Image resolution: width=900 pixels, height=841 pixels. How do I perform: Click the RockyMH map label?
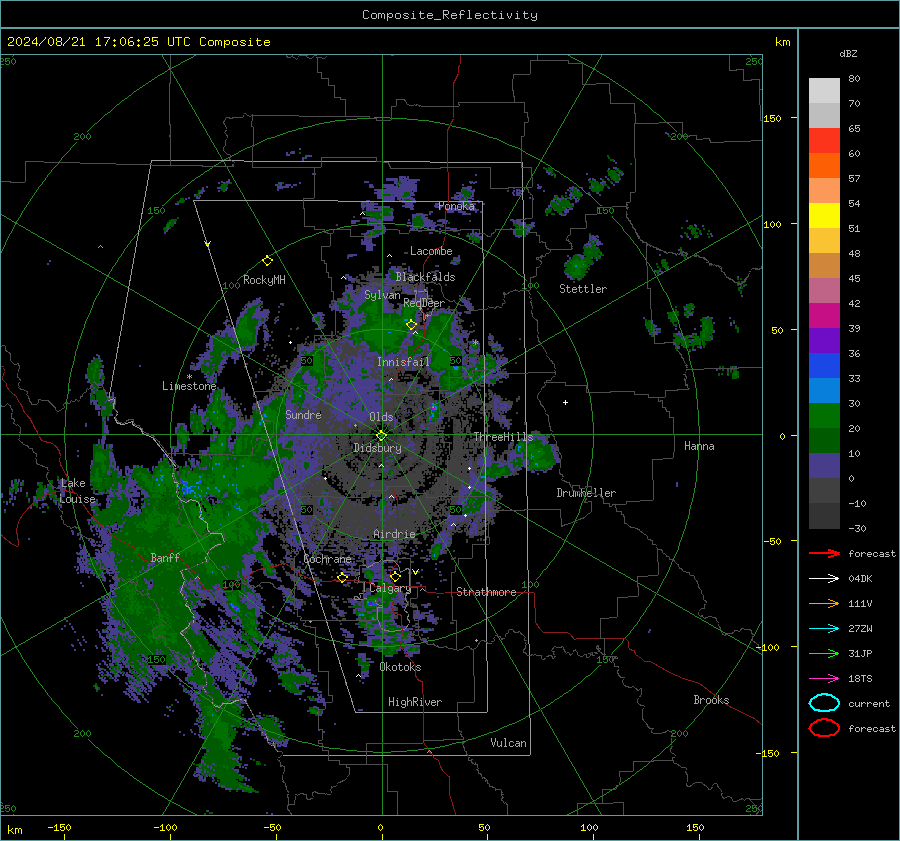[264, 280]
